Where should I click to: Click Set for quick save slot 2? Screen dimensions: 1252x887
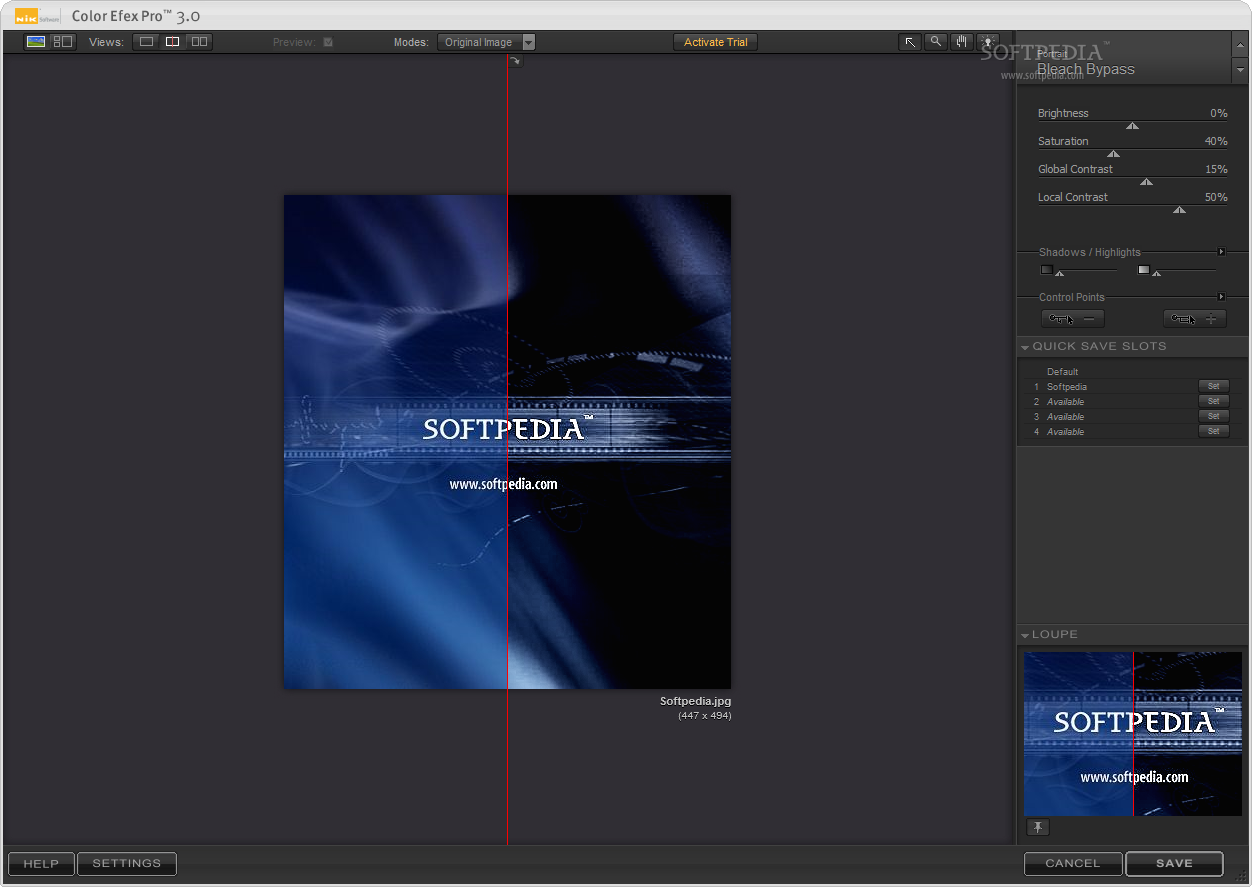1213,401
